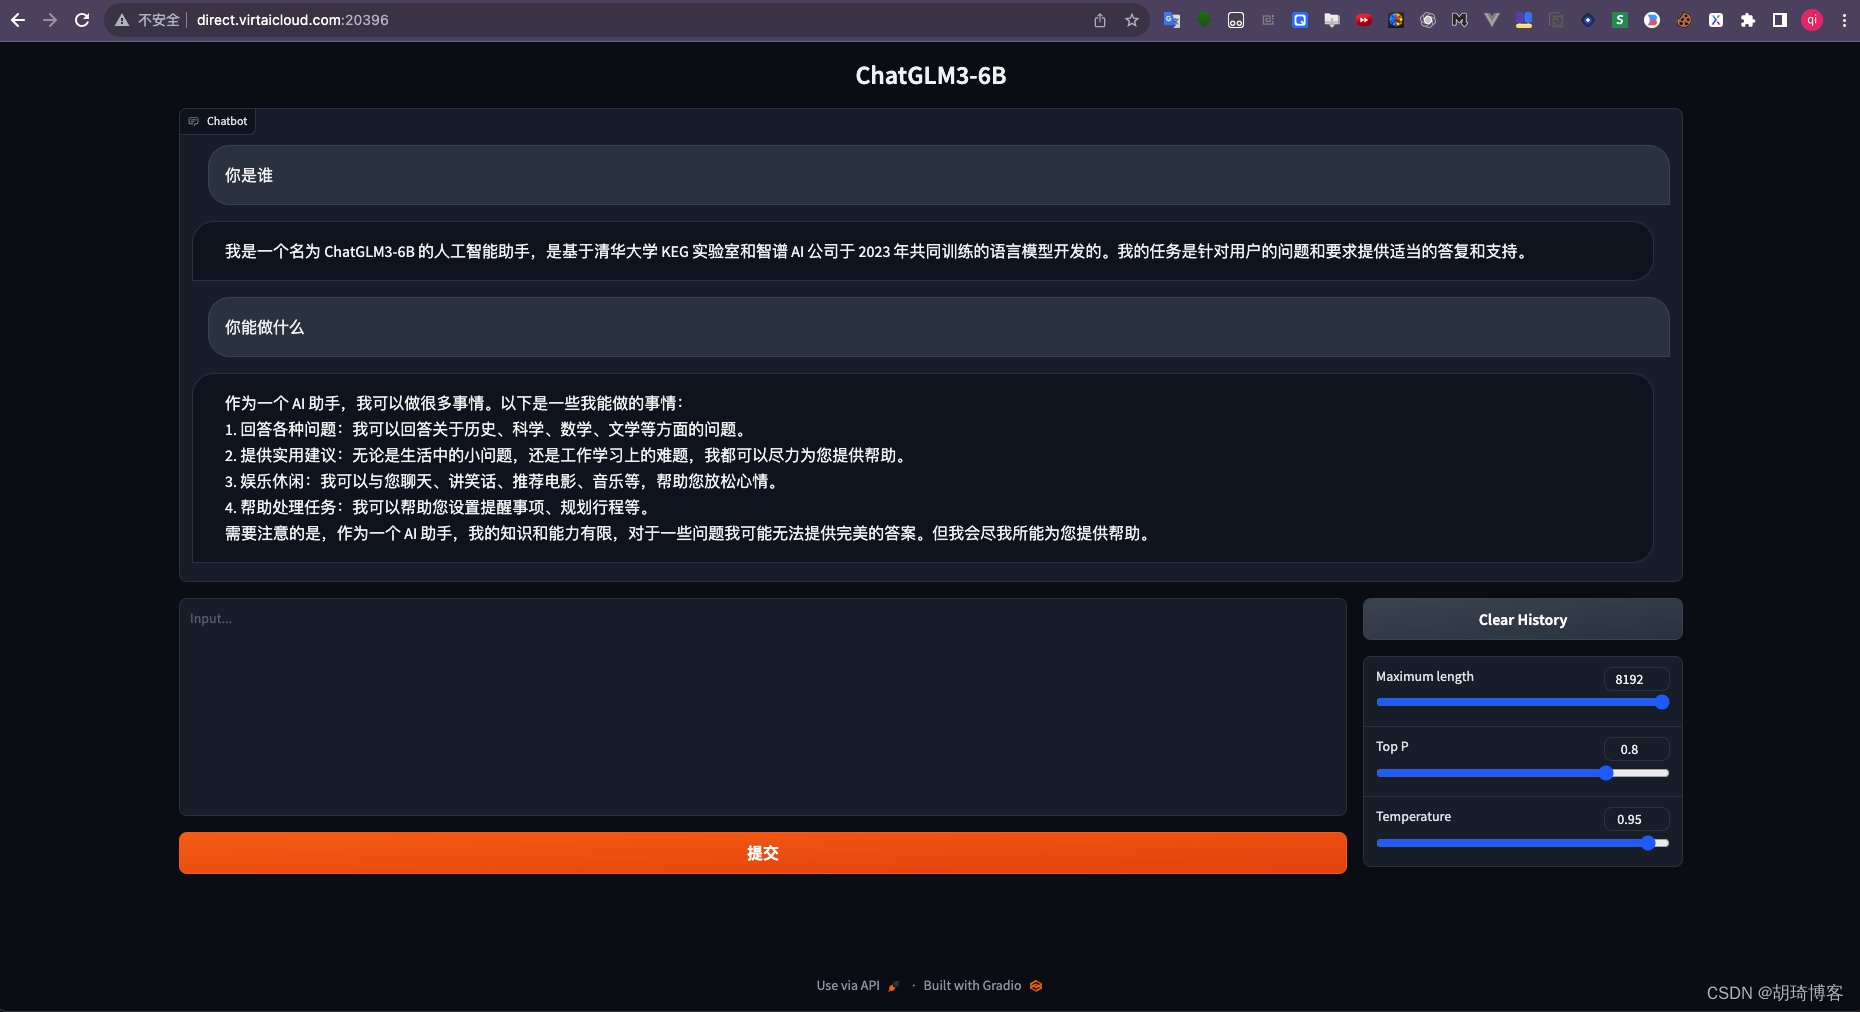The image size is (1860, 1012).
Task: Click the Maximum length label
Action: [x=1424, y=677]
